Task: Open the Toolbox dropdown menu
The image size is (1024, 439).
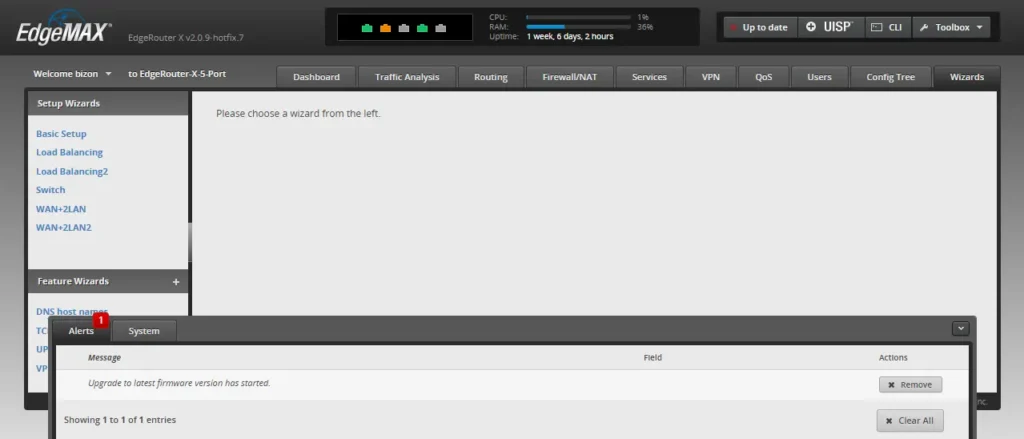Action: click(950, 27)
